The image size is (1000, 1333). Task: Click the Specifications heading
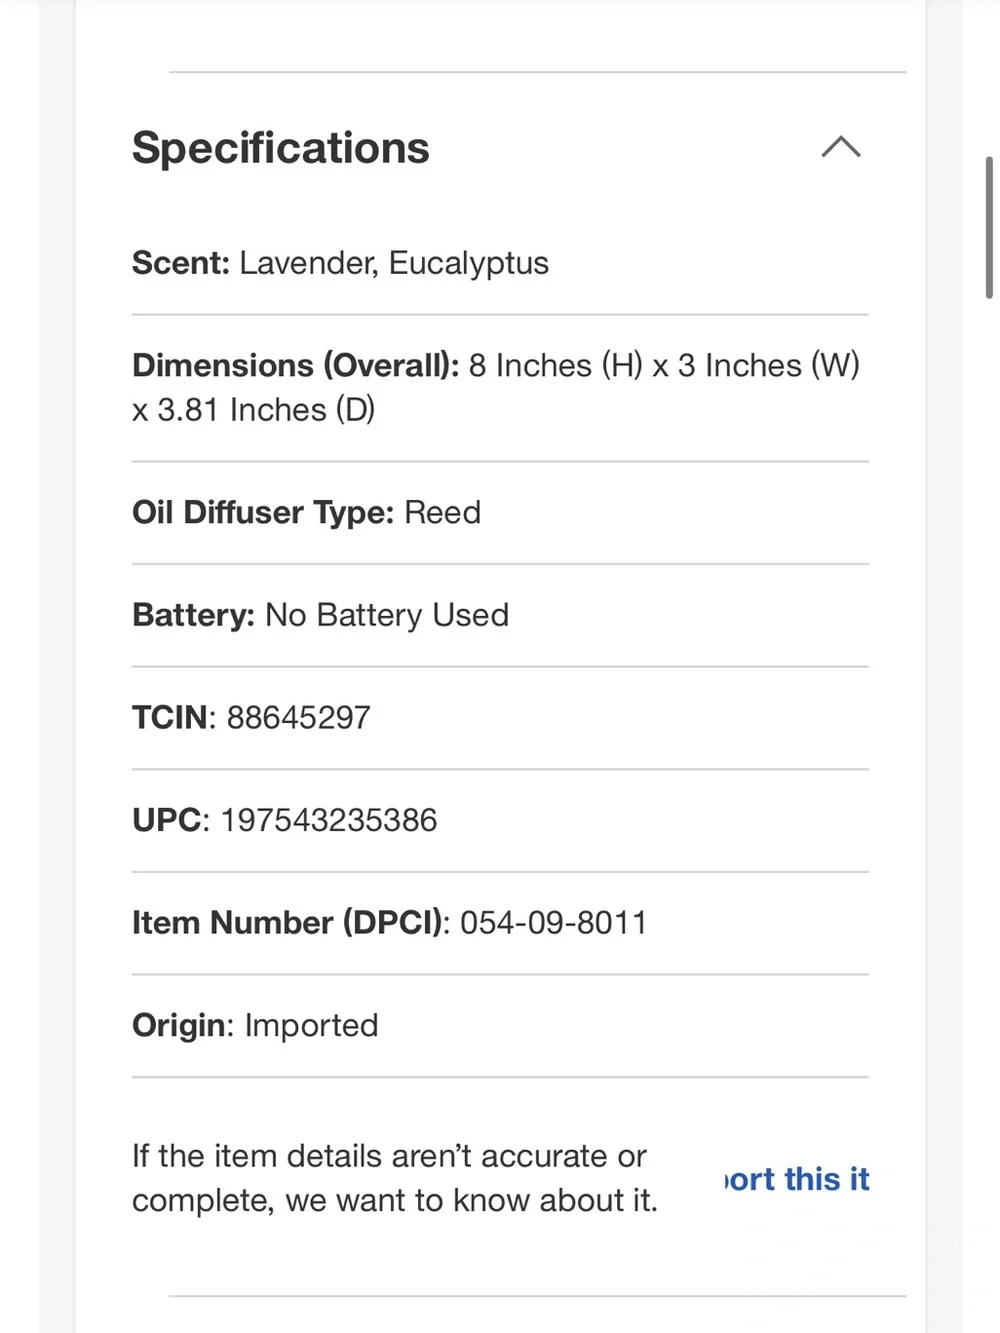click(x=281, y=148)
